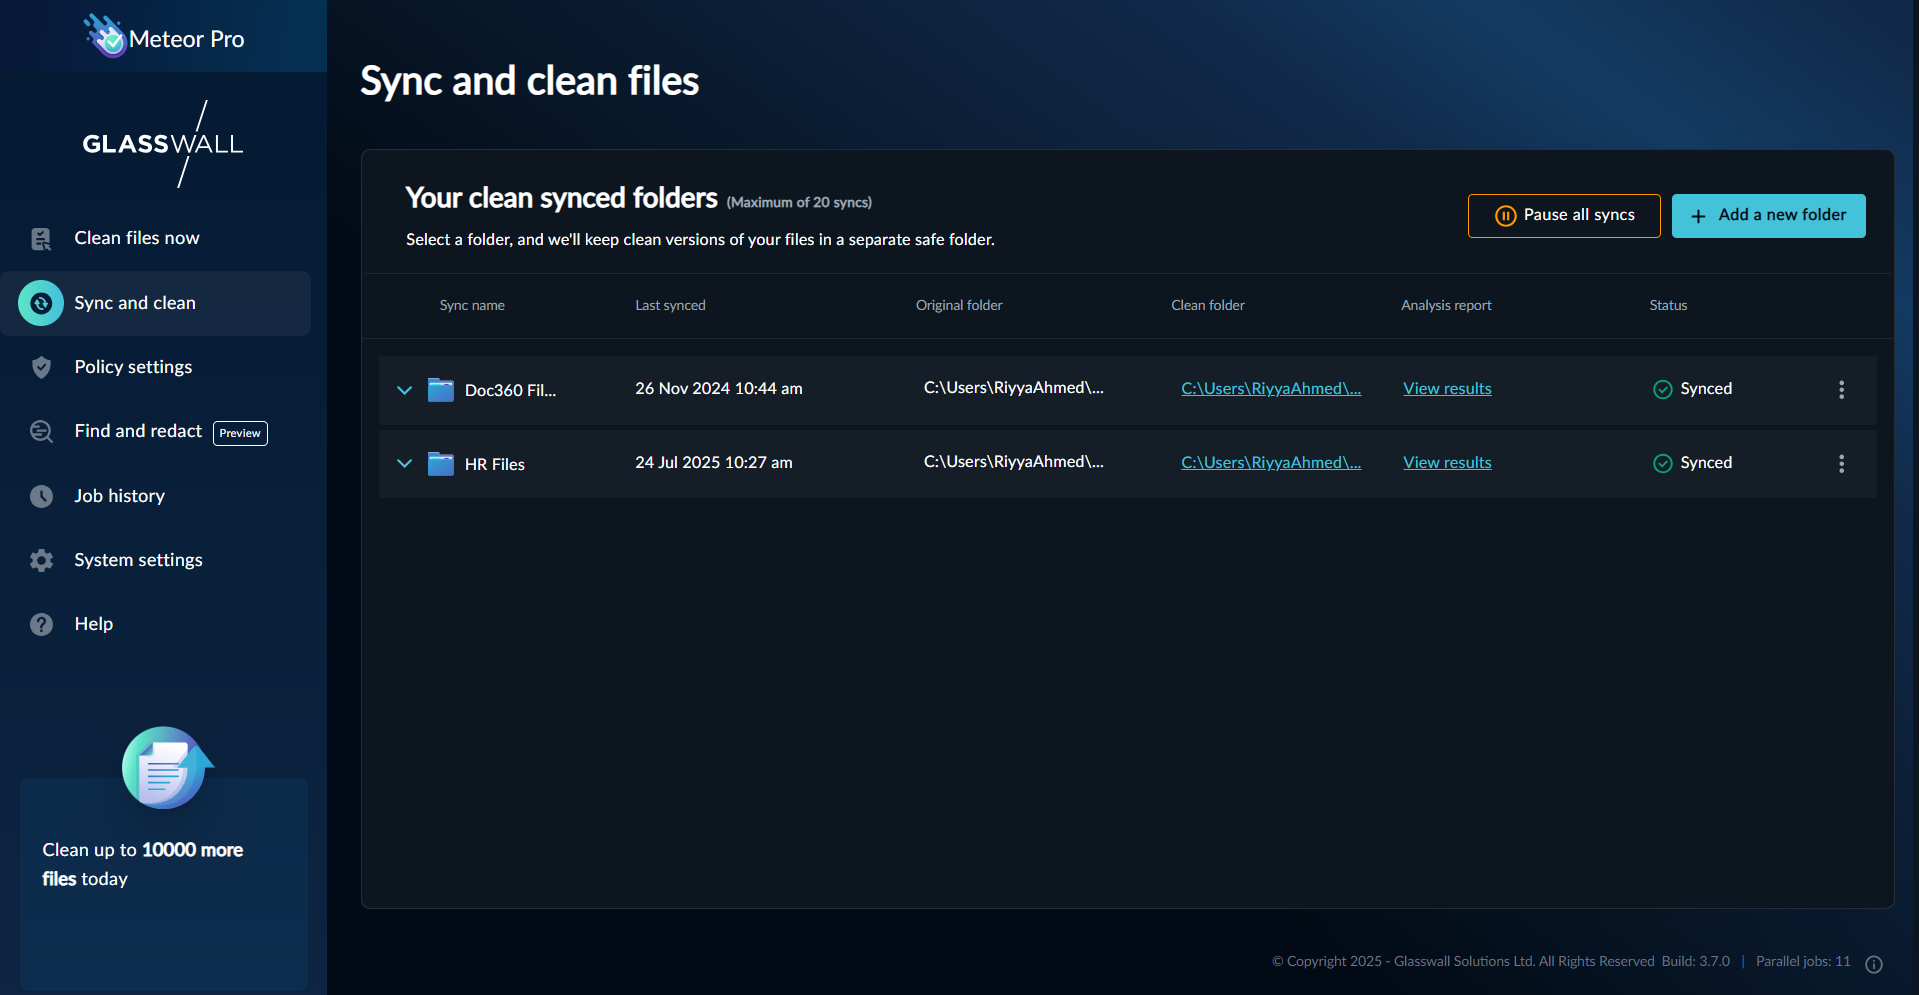
Task: Open the Help section
Action: pyautogui.click(x=94, y=624)
